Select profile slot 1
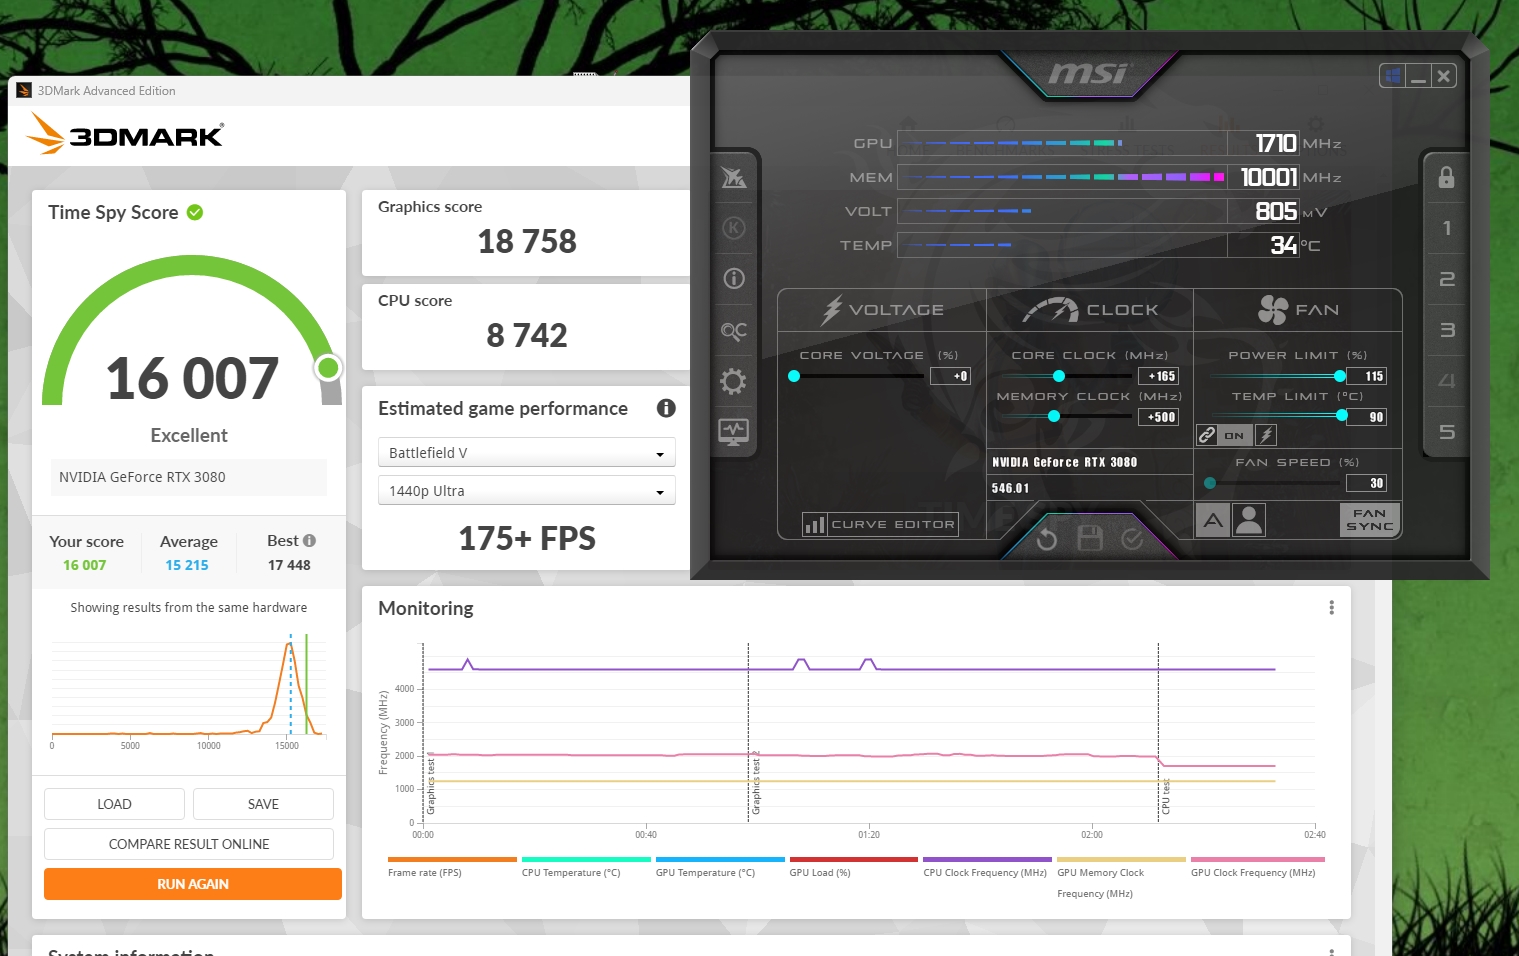This screenshot has height=956, width=1519. pyautogui.click(x=1446, y=229)
